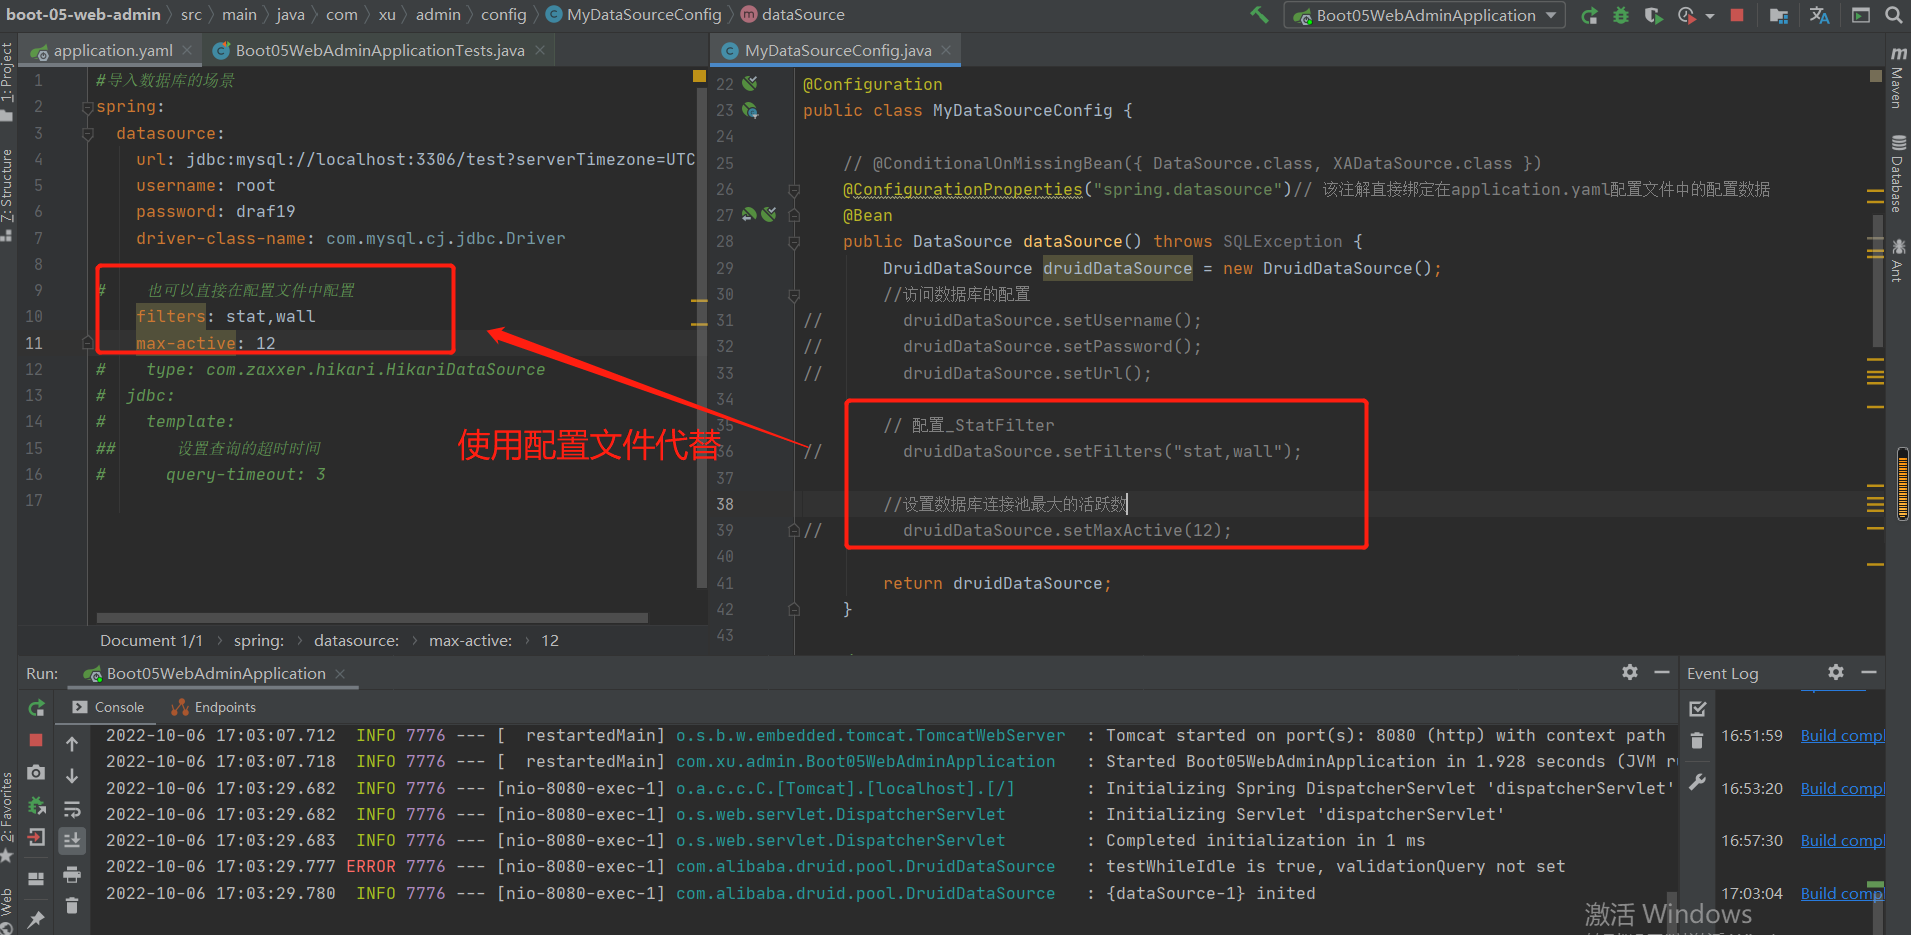Image resolution: width=1911 pixels, height=935 pixels.
Task: Rerun the application in the Run panel
Action: tap(36, 708)
